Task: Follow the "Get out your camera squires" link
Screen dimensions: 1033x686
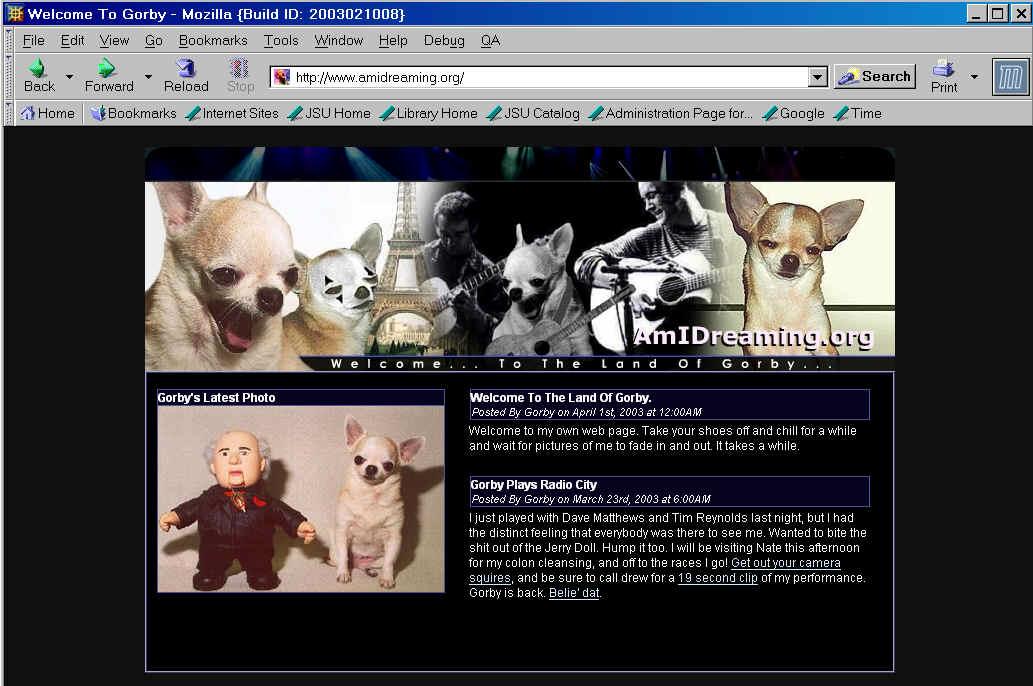Action: pyautogui.click(x=785, y=563)
